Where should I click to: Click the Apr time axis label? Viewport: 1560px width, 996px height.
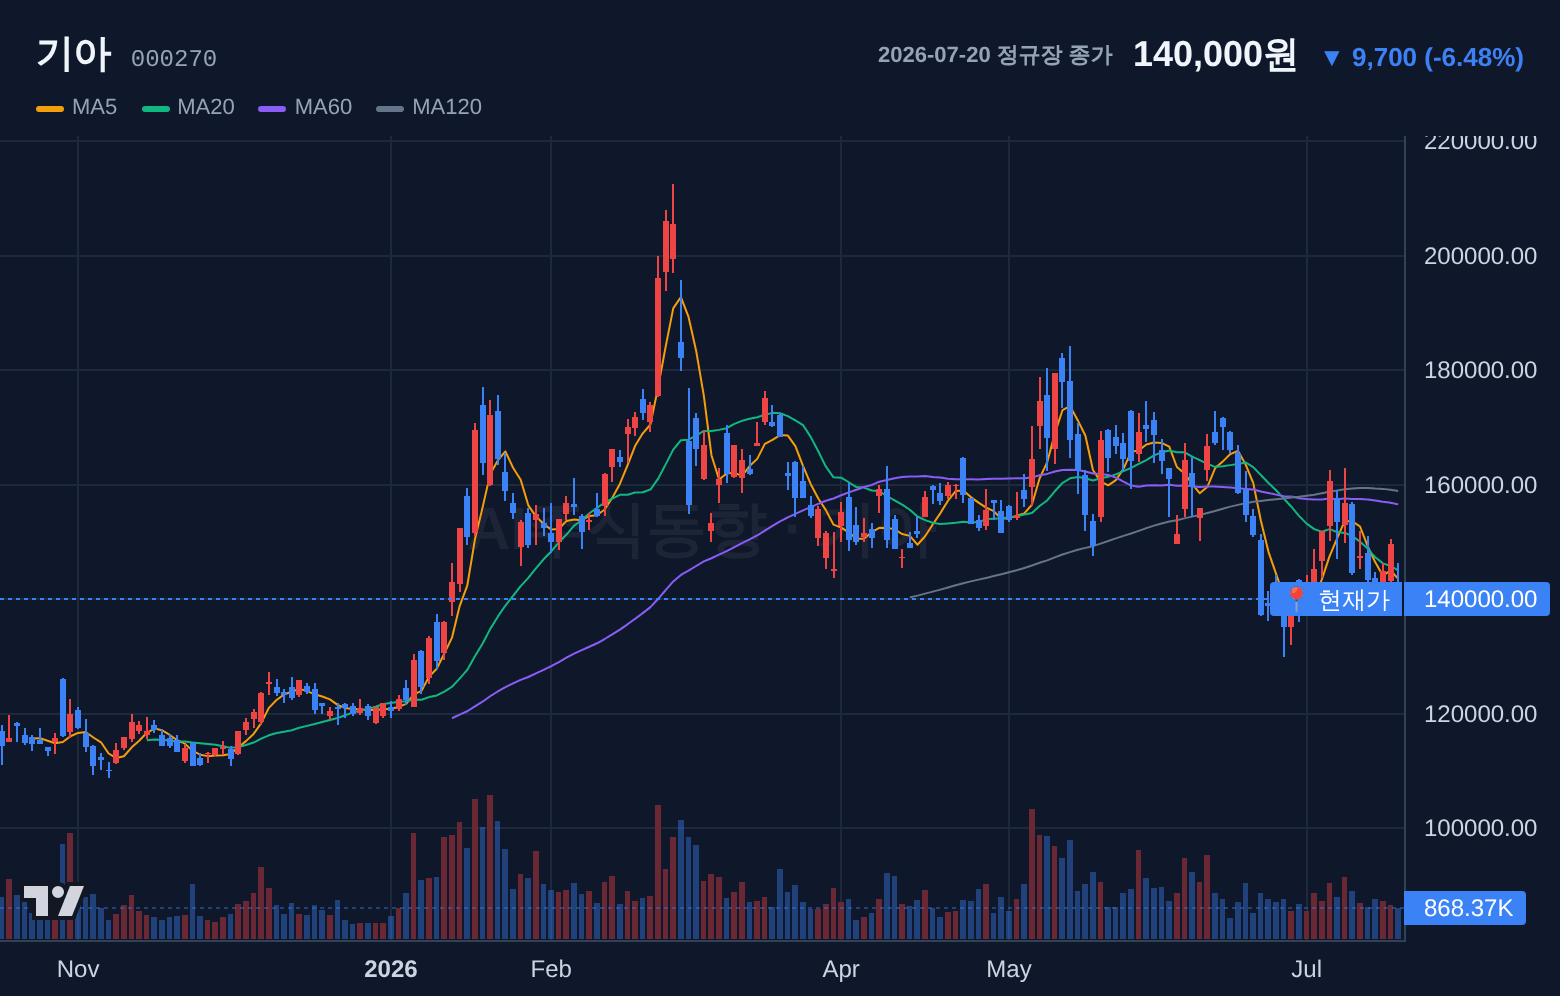[x=841, y=969]
